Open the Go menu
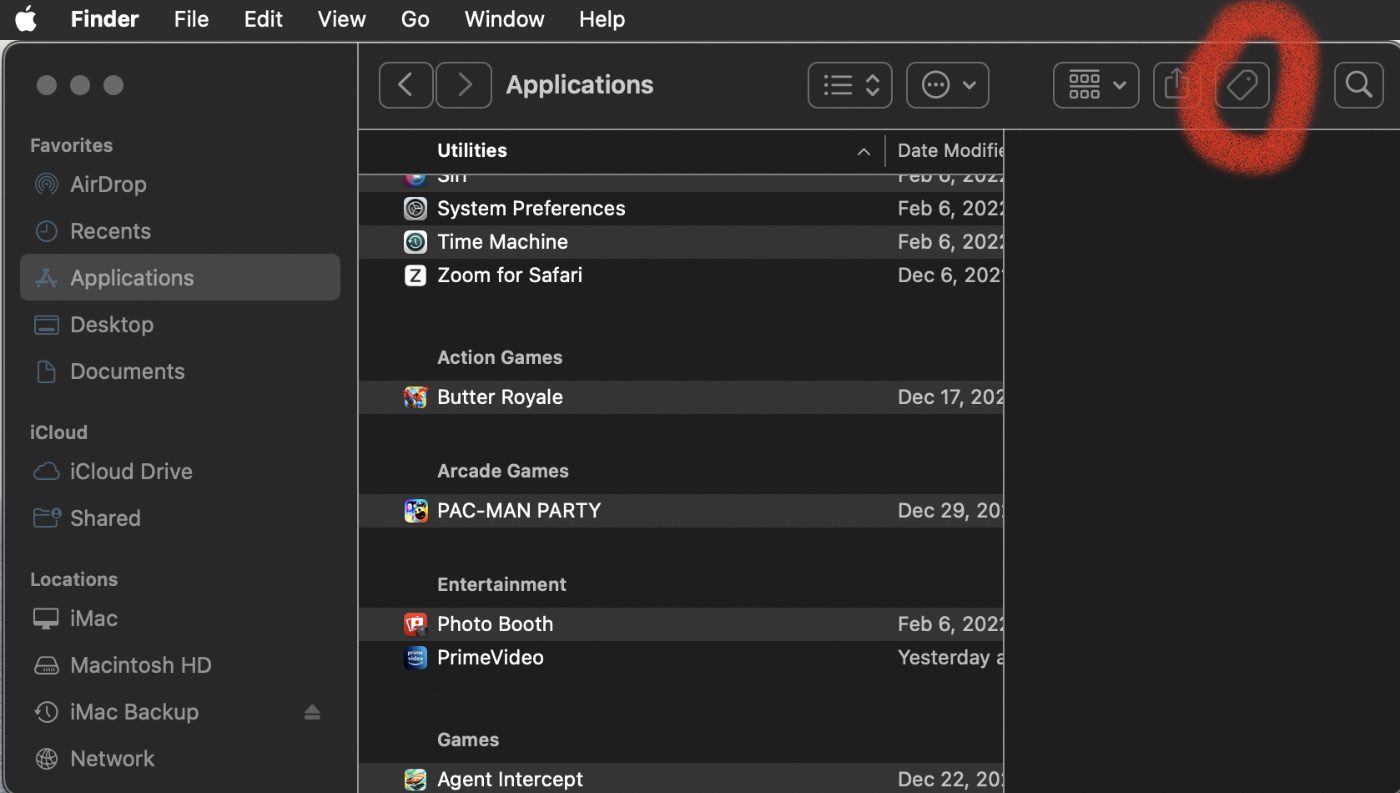The image size is (1400, 793). pyautogui.click(x=415, y=19)
